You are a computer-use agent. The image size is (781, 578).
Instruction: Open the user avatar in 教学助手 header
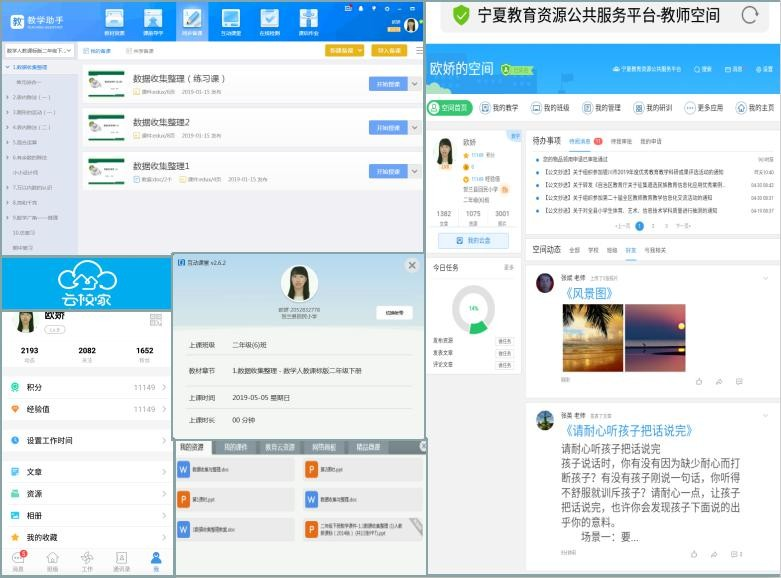coord(411,25)
